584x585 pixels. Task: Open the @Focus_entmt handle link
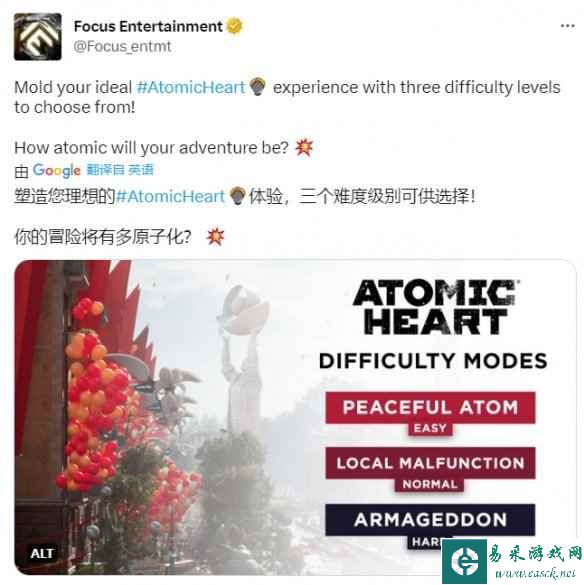click(122, 47)
